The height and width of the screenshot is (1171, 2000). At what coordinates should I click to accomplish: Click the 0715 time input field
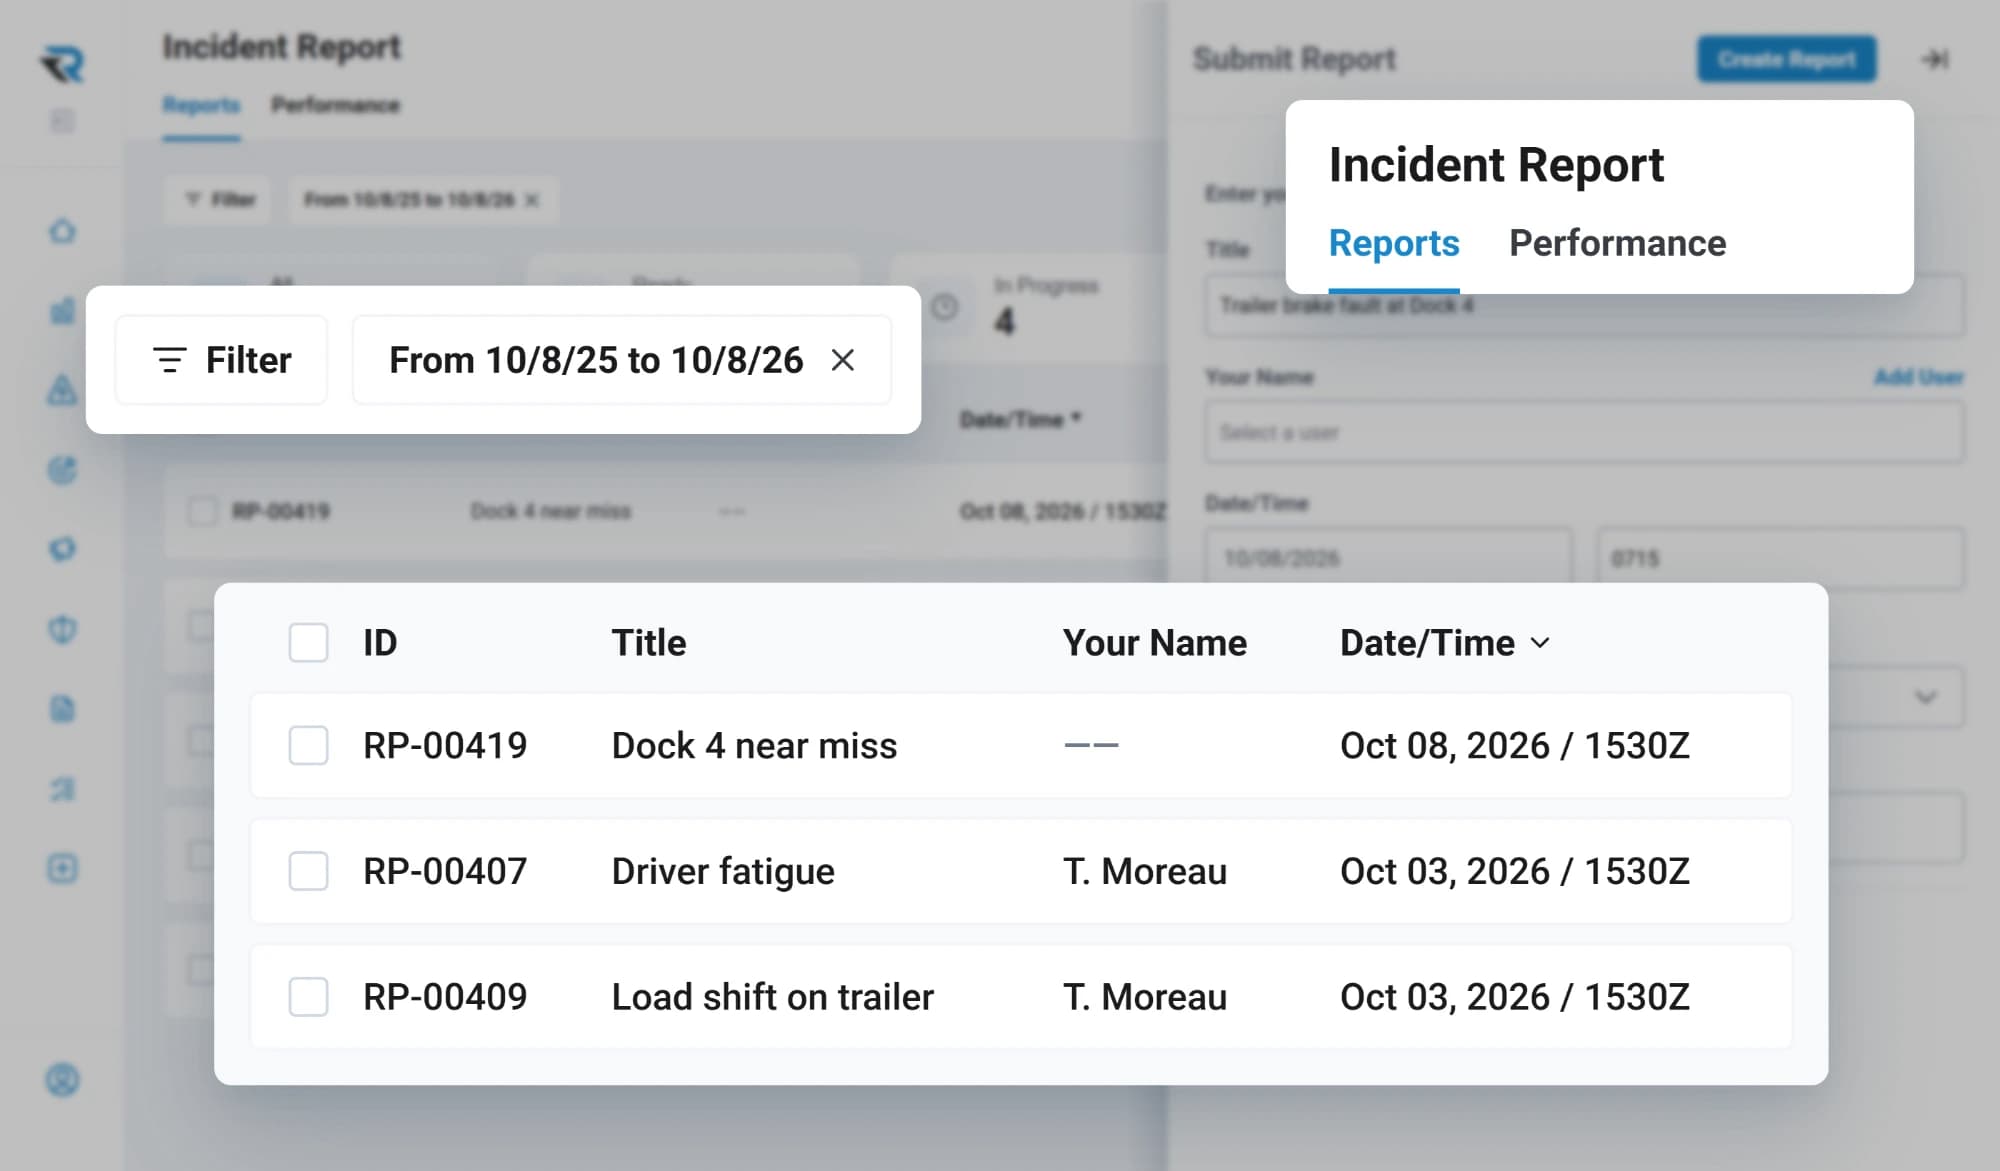(1780, 558)
